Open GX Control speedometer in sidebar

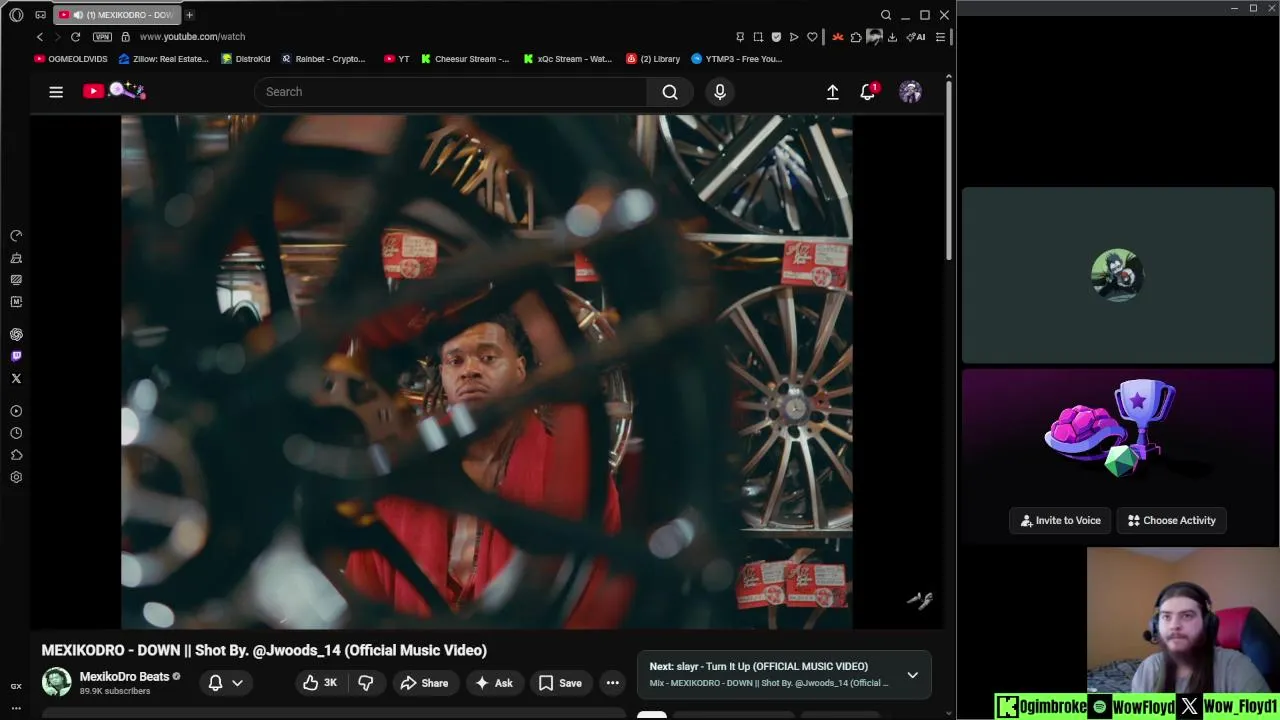[x=16, y=236]
